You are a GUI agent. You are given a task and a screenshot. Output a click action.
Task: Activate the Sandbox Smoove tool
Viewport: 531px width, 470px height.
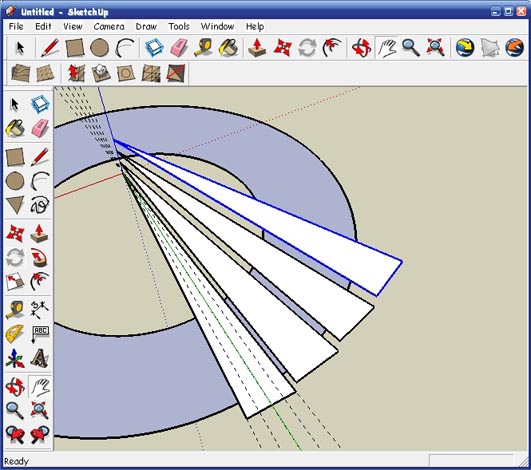click(x=76, y=73)
